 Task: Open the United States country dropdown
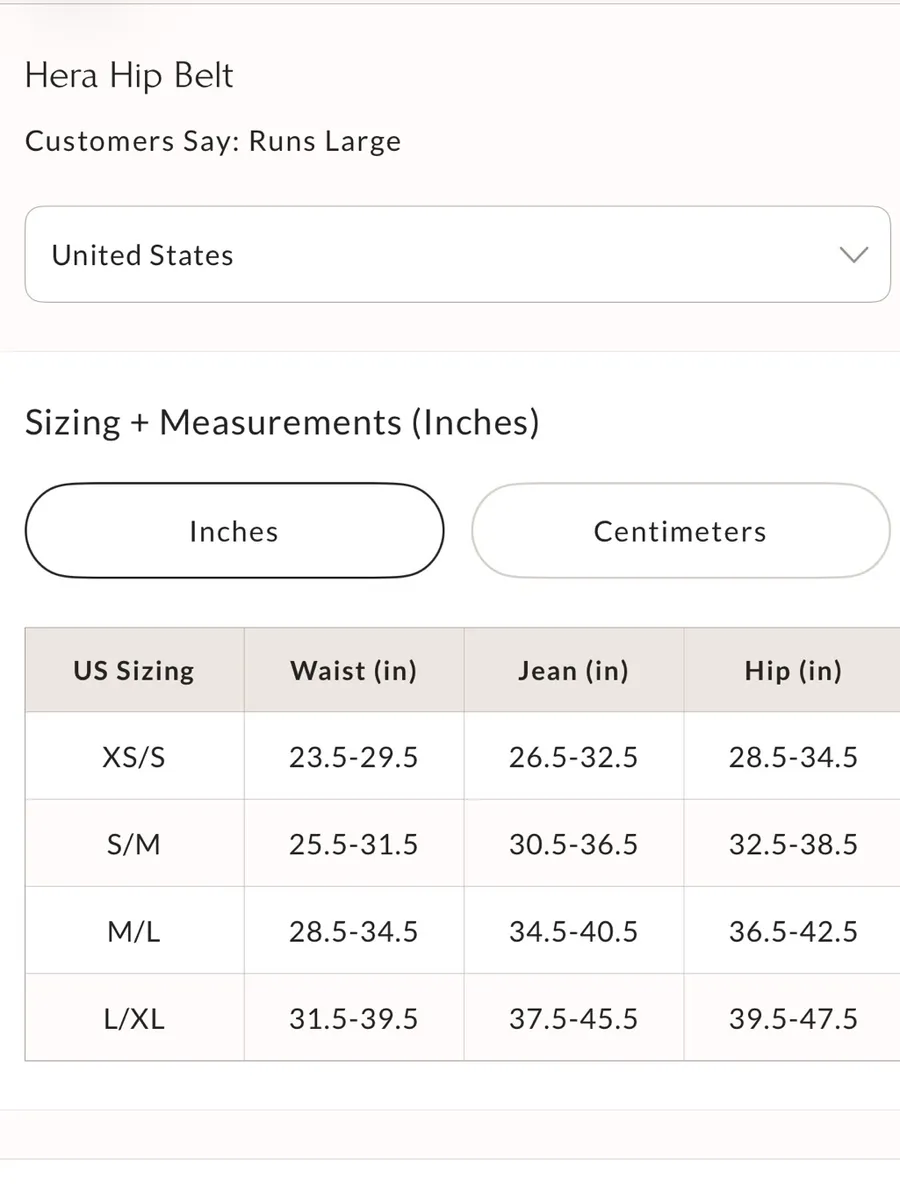coord(457,254)
